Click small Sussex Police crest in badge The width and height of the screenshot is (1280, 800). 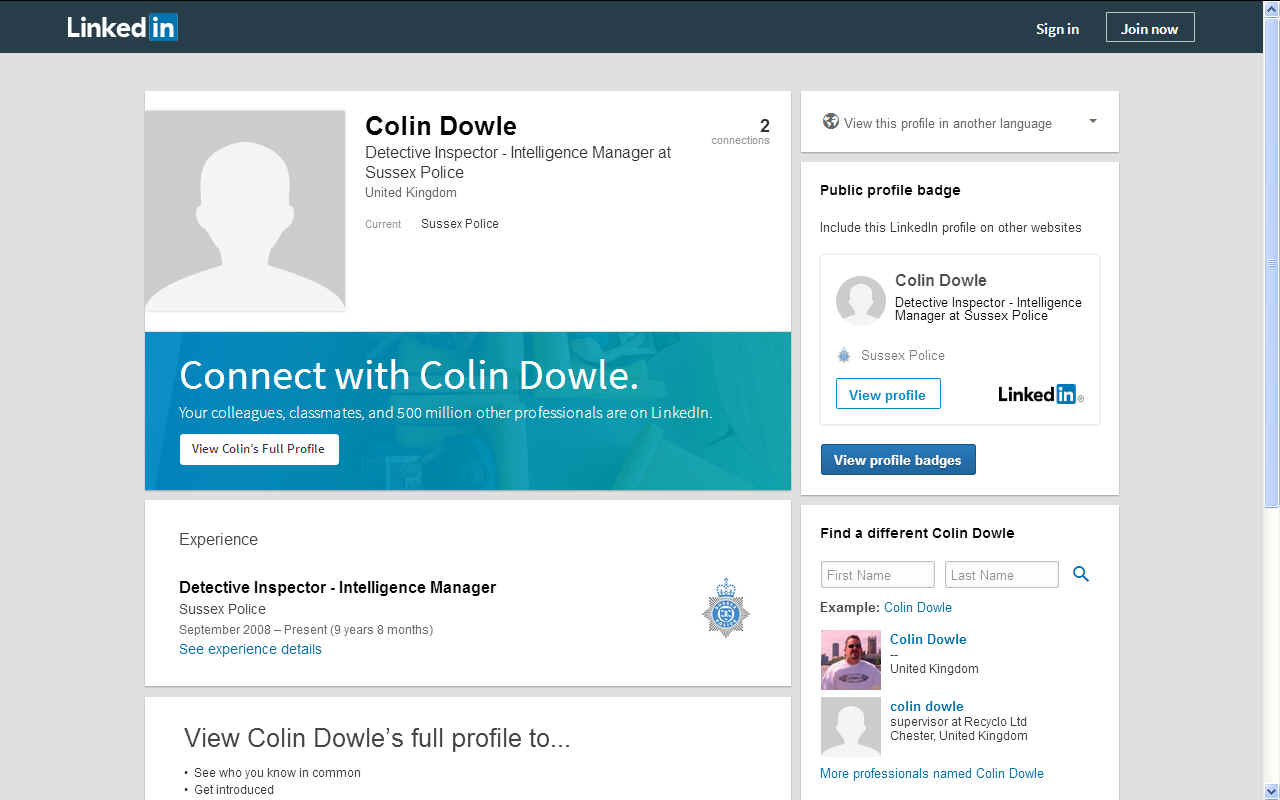(844, 355)
